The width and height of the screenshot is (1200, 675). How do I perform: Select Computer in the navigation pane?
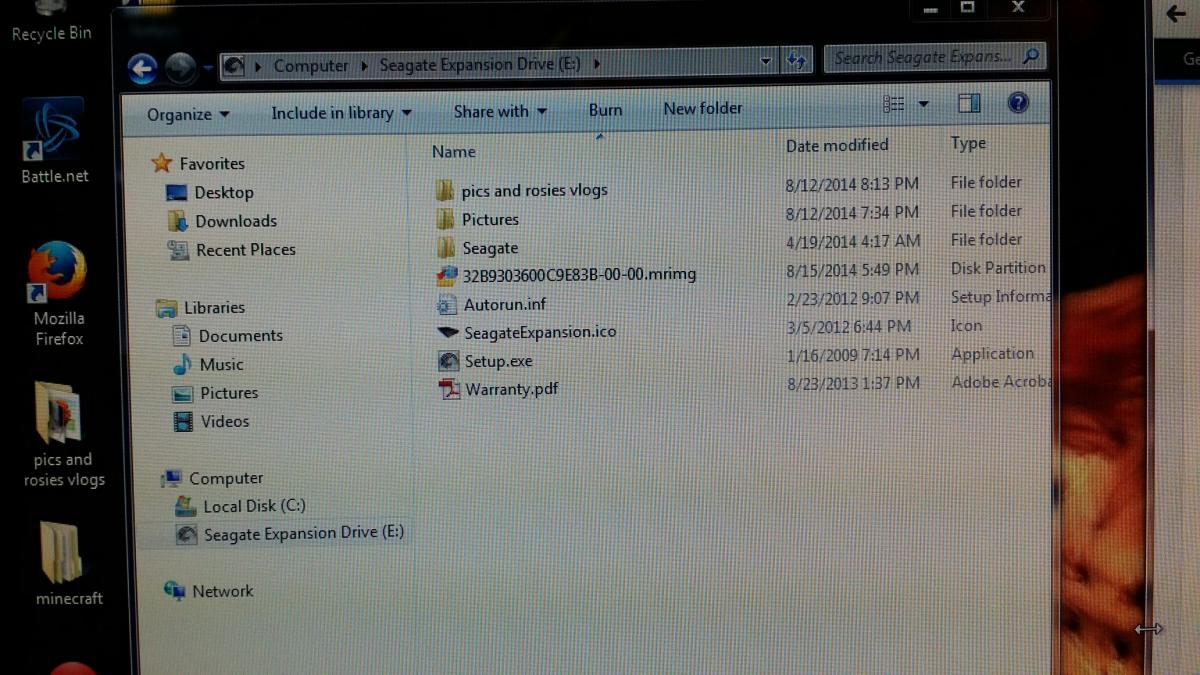click(x=226, y=479)
